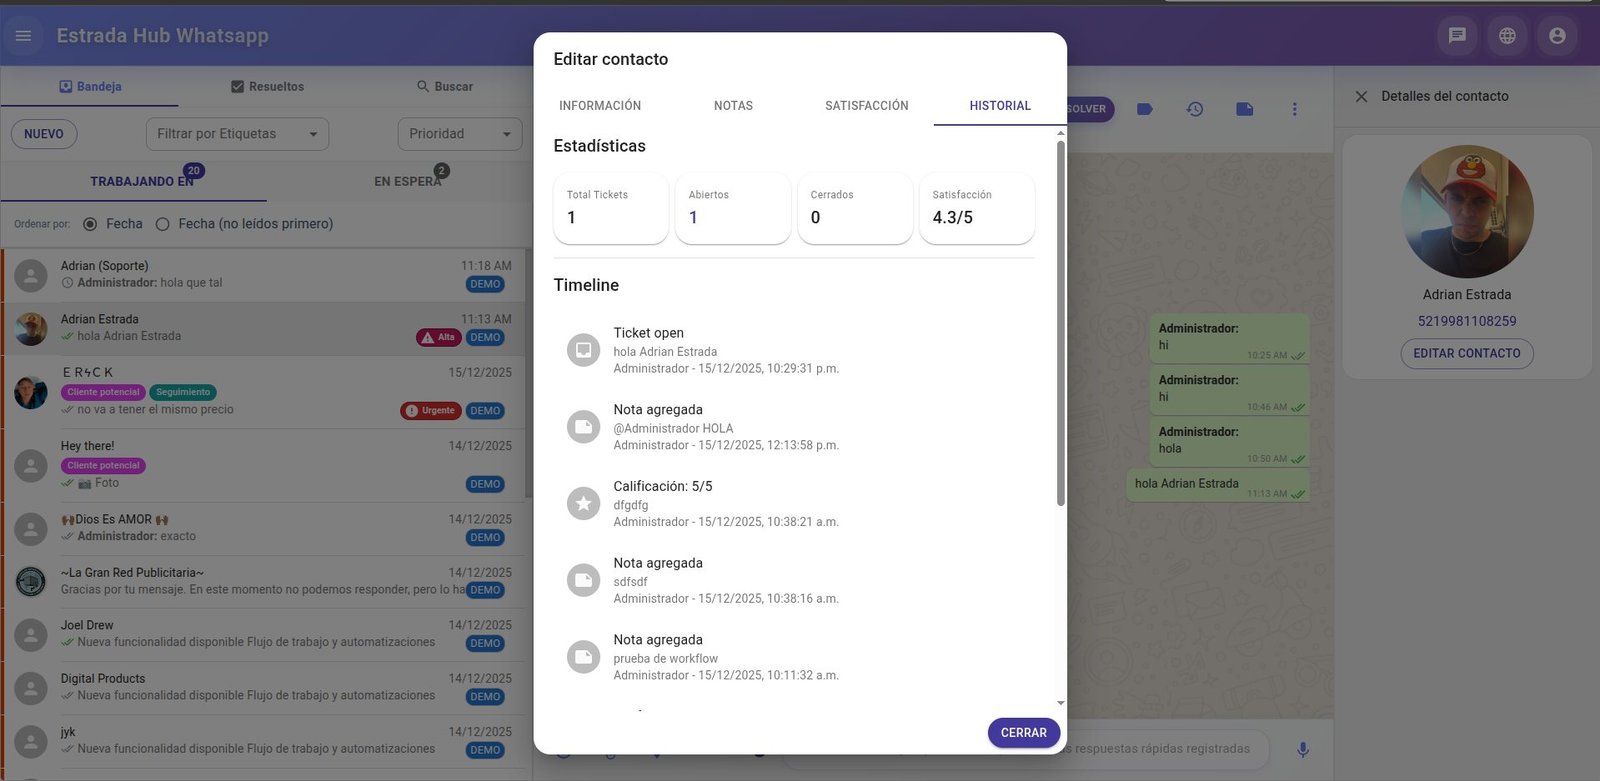The image size is (1600, 781).
Task: Select the Historial tab
Action: (1000, 106)
